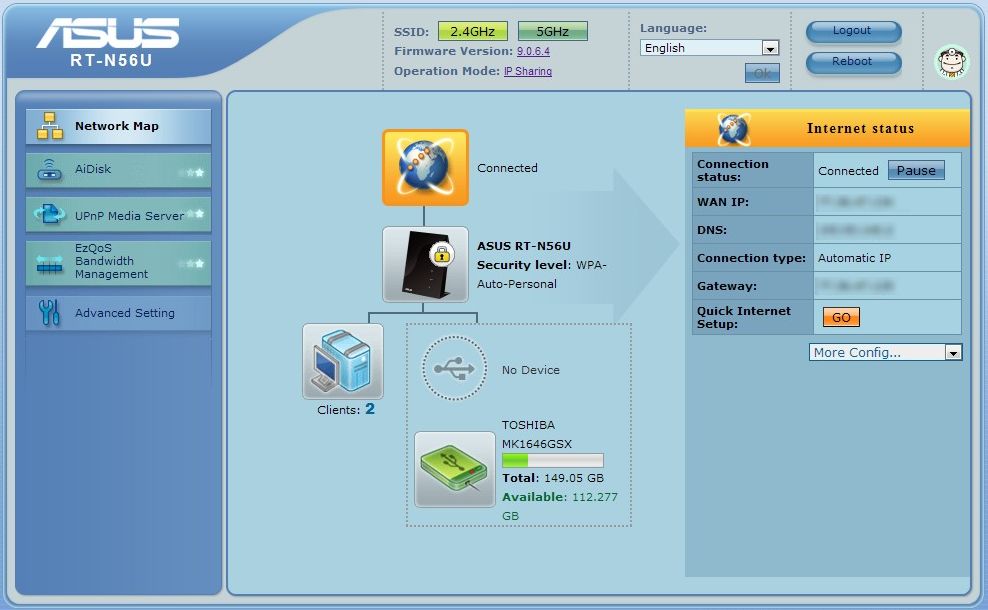Open UPnP Media Server page
Screen dimensions: 988x610
118,215
